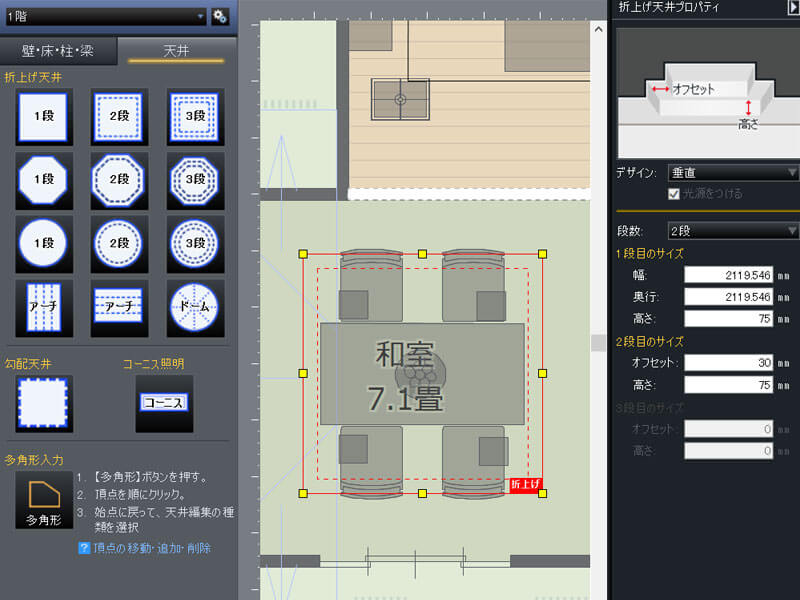The width and height of the screenshot is (800, 600).
Task: Select the square 1段 folded ceiling icon
Action: 43,116
